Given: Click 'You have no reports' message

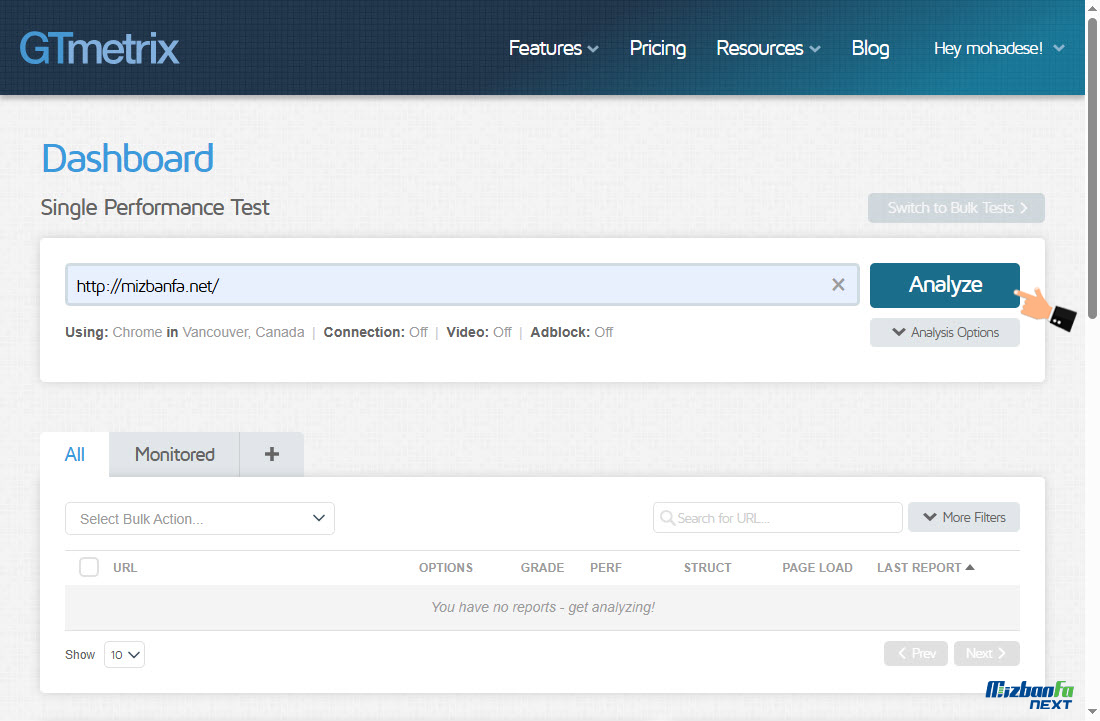Looking at the screenshot, I should (542, 607).
